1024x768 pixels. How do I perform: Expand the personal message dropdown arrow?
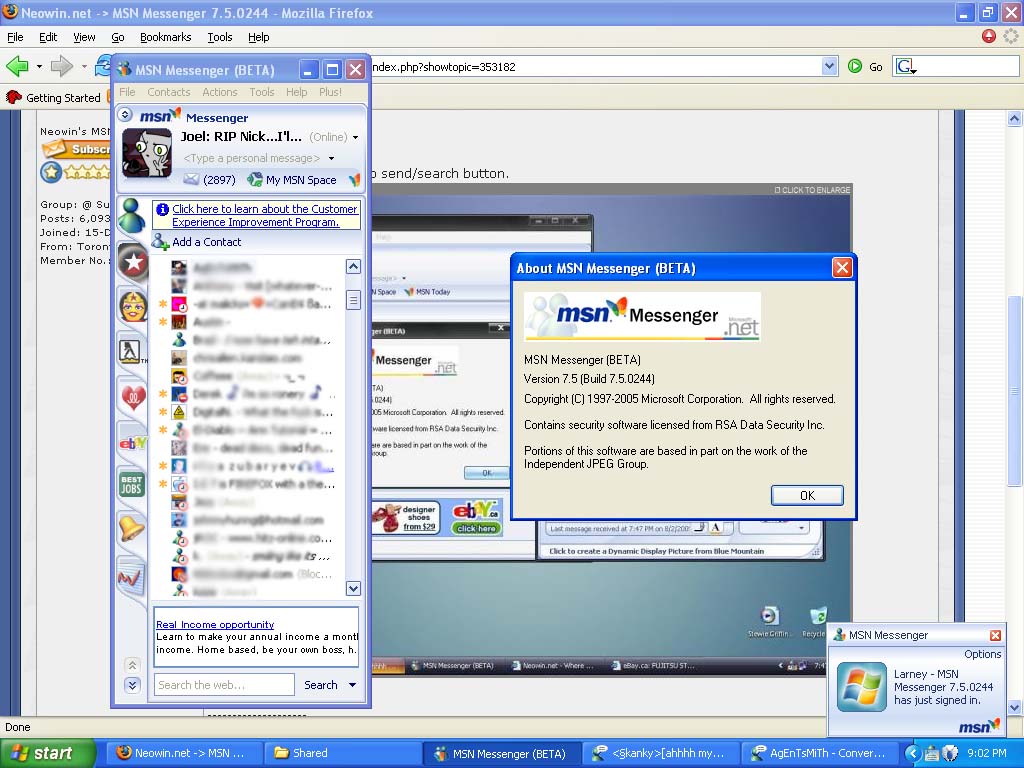[x=331, y=159]
